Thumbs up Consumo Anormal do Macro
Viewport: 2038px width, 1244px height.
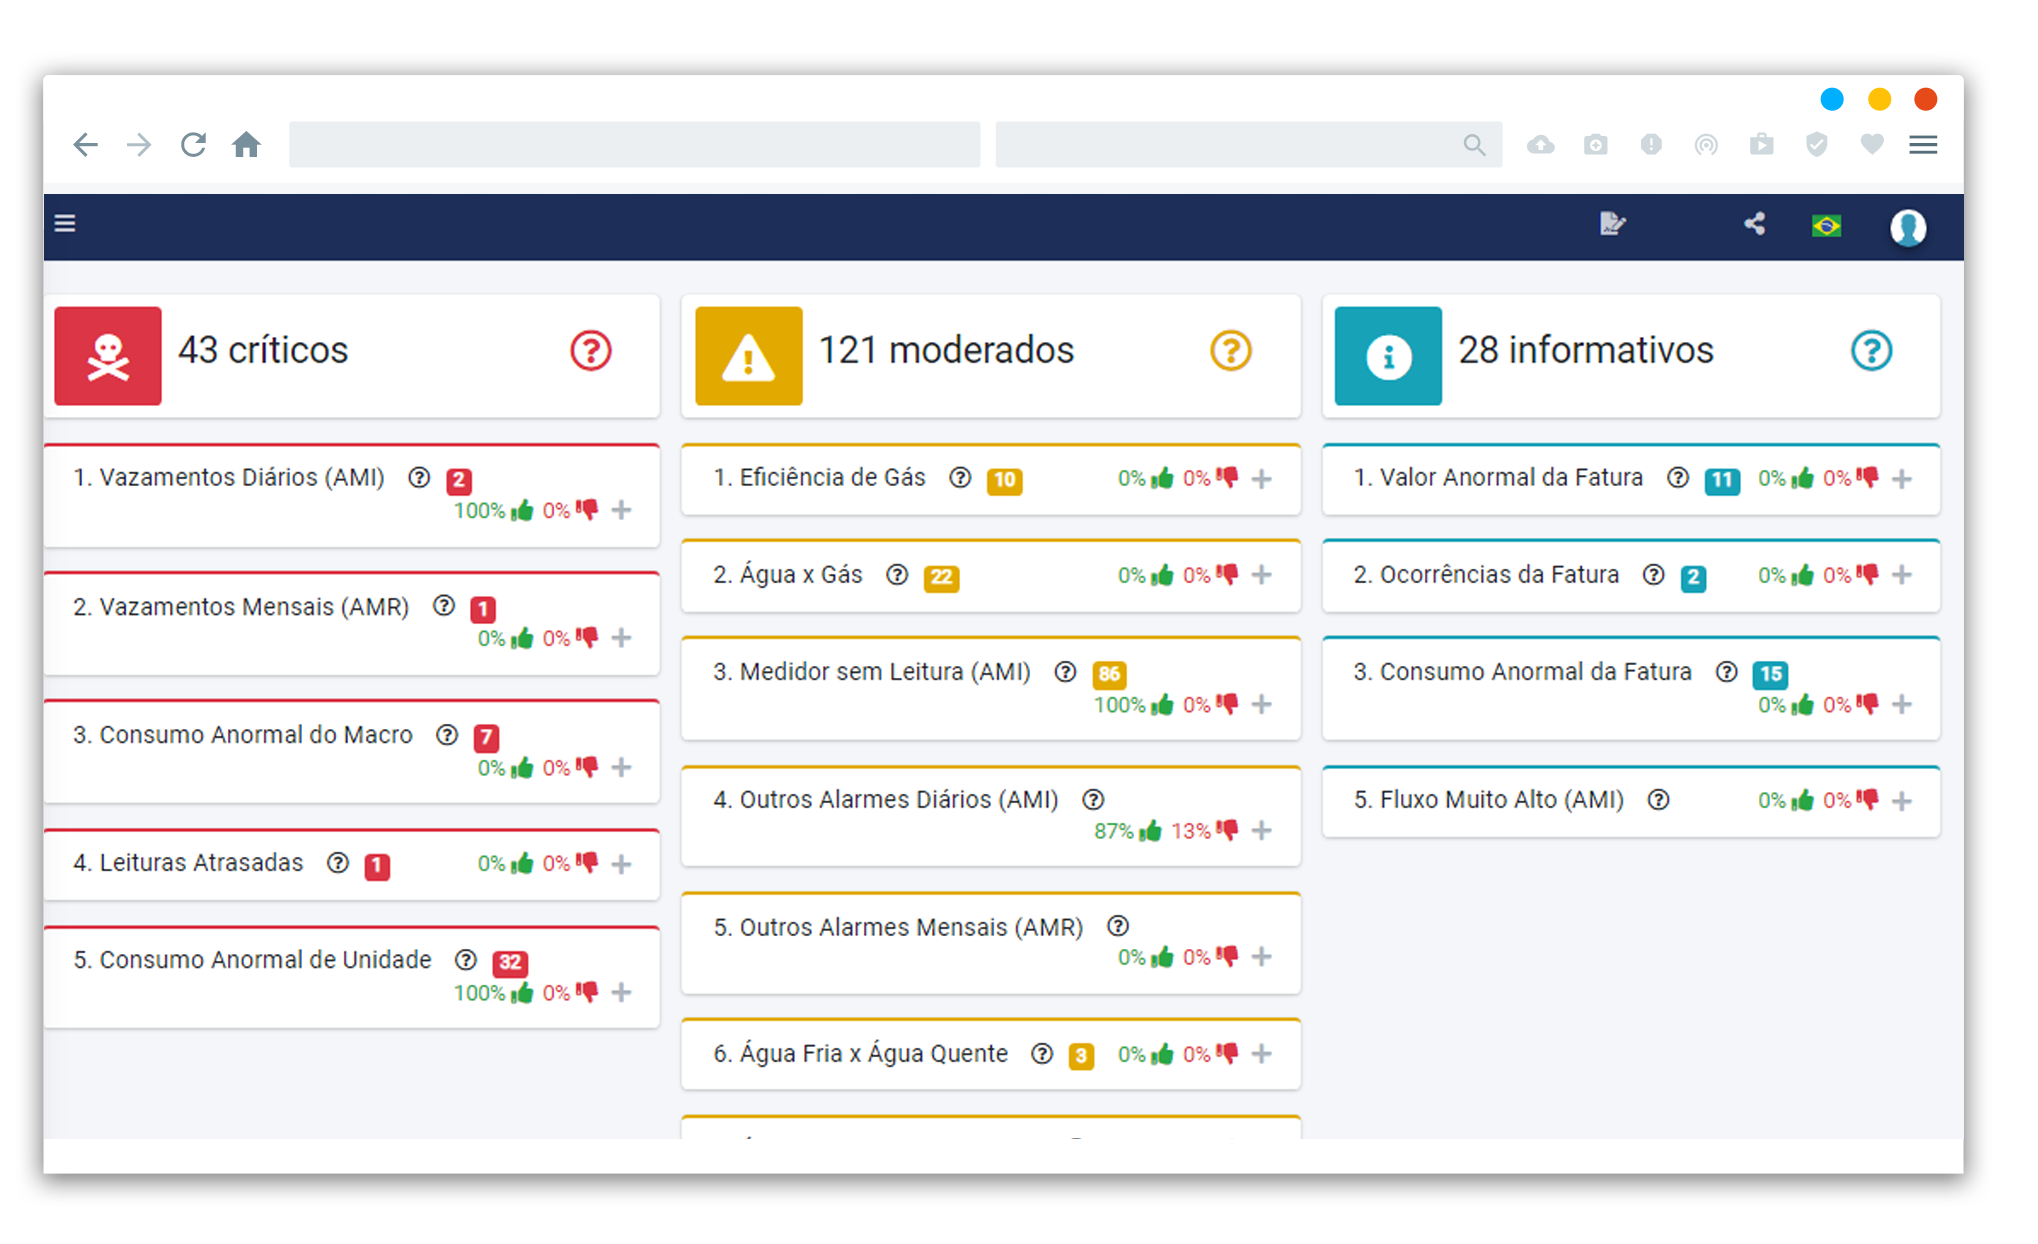point(521,768)
